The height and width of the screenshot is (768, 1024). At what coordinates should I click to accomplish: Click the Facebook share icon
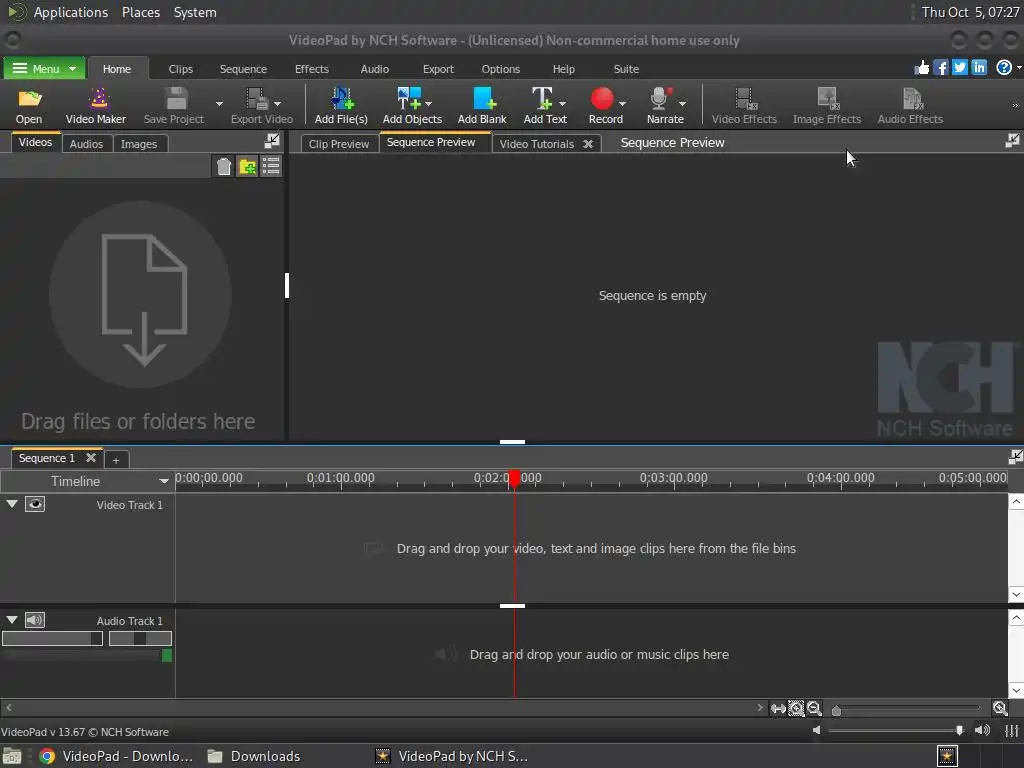pyautogui.click(x=940, y=67)
